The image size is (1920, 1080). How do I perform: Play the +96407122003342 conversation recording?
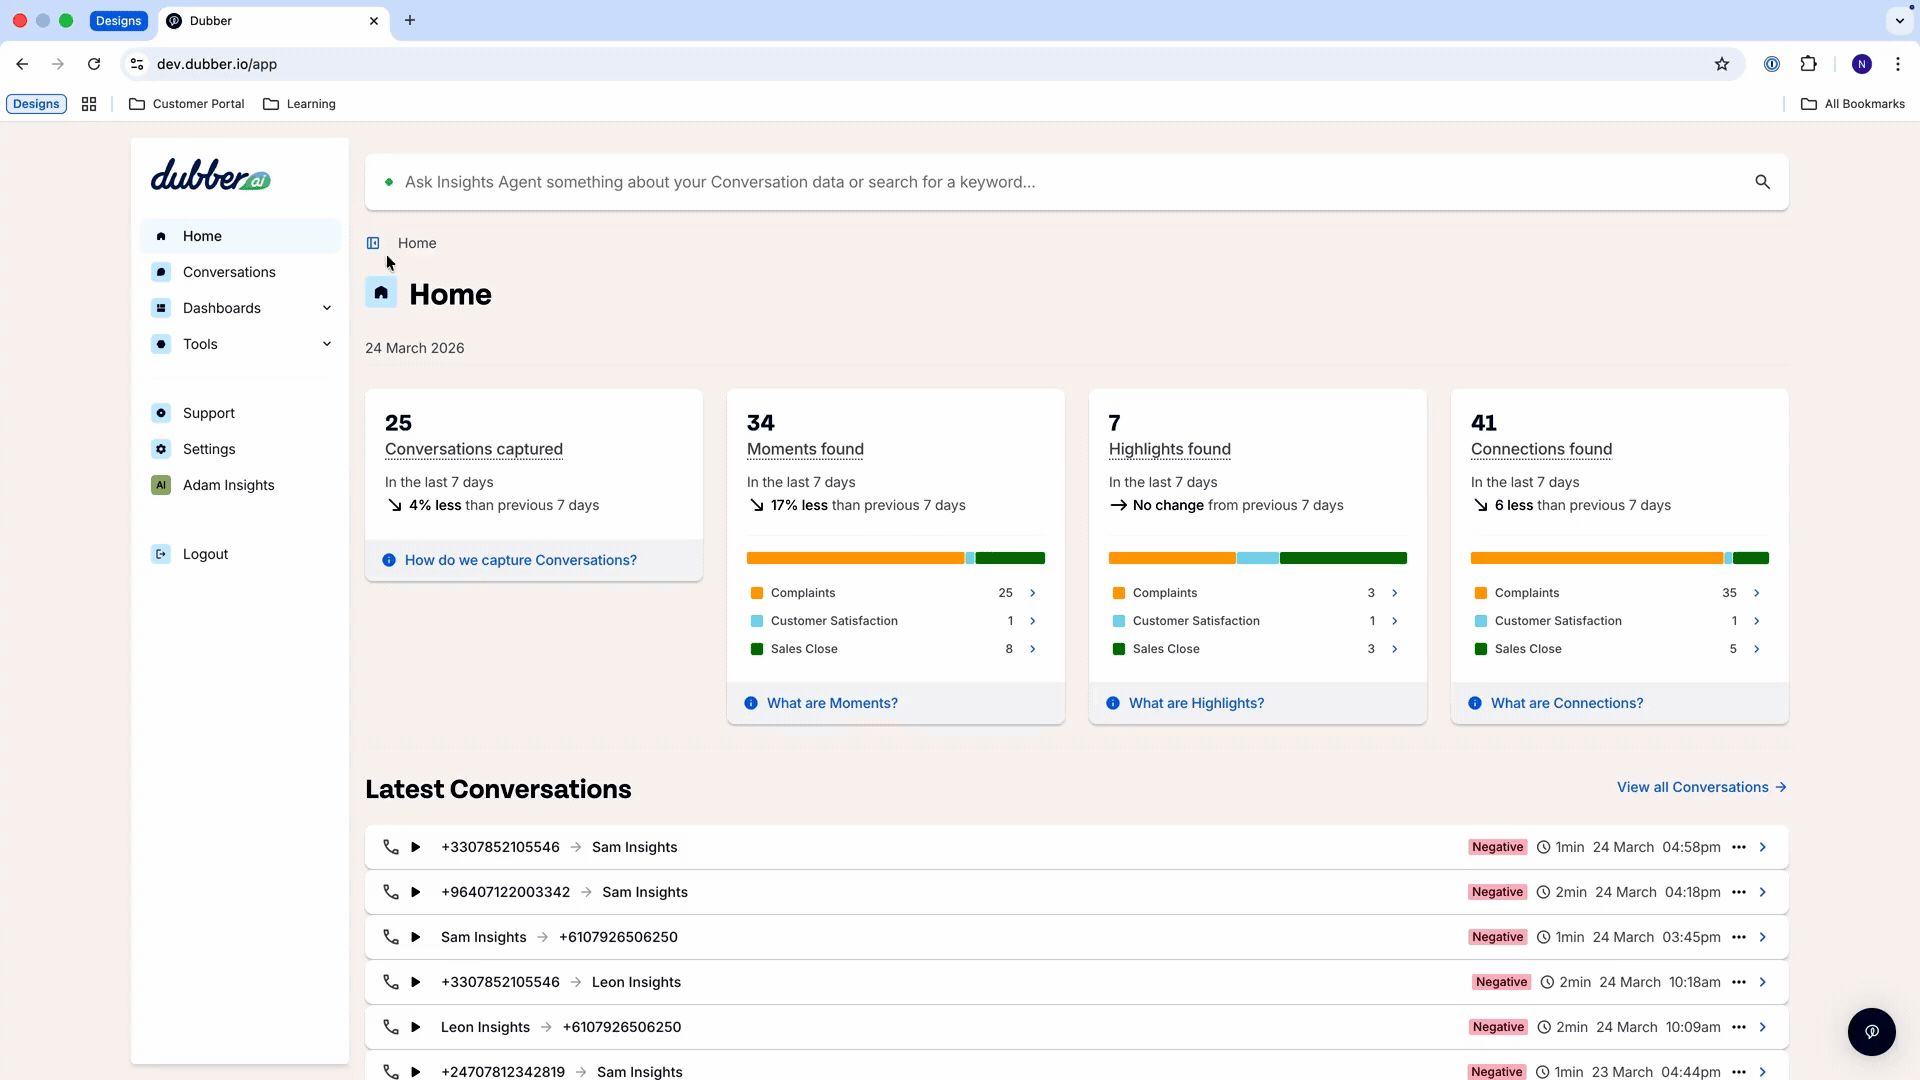(416, 892)
